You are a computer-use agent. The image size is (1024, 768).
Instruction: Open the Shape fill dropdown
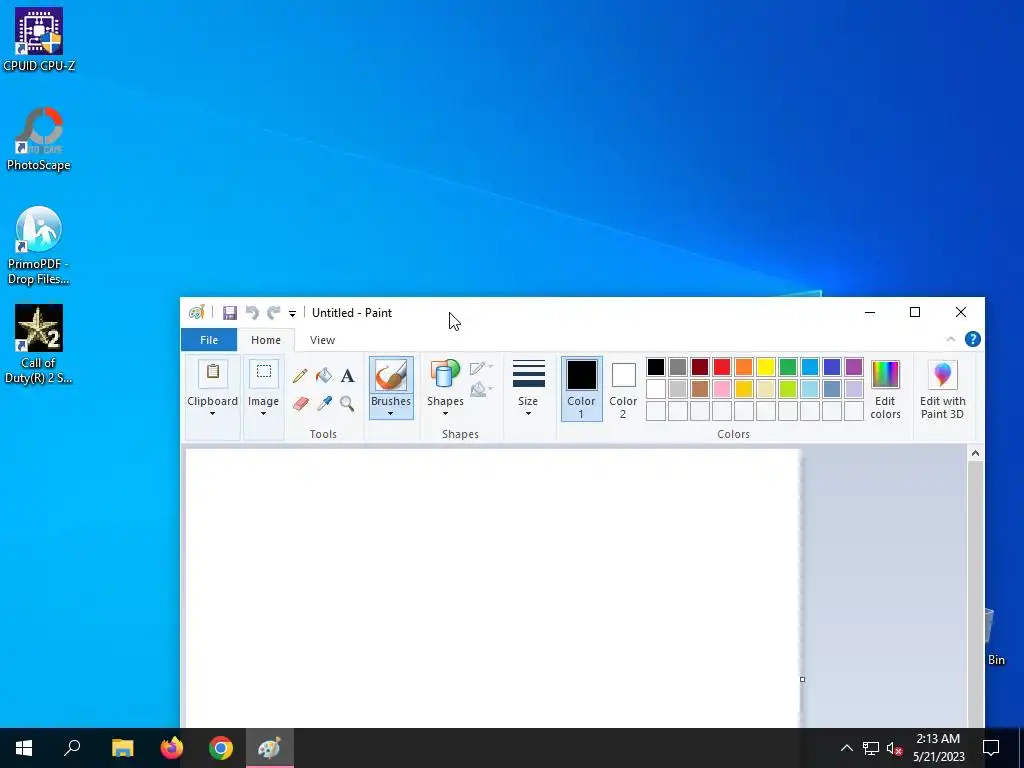(x=481, y=390)
